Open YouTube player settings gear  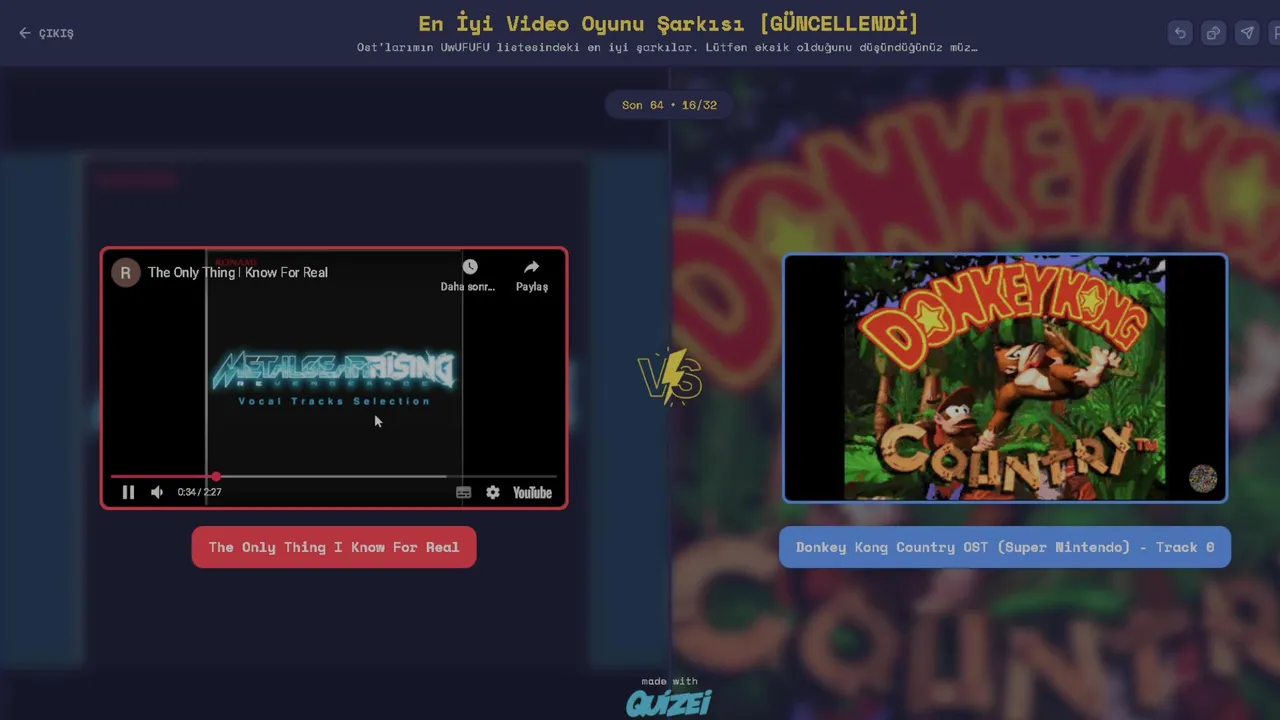pos(493,492)
